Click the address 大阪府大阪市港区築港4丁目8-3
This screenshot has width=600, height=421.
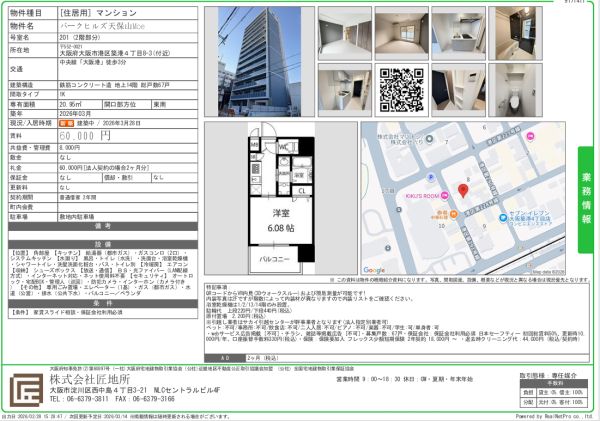coord(115,54)
